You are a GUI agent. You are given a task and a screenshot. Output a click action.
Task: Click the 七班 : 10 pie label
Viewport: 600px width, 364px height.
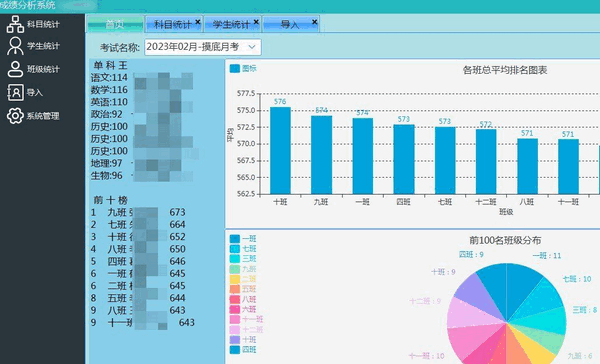(577, 279)
